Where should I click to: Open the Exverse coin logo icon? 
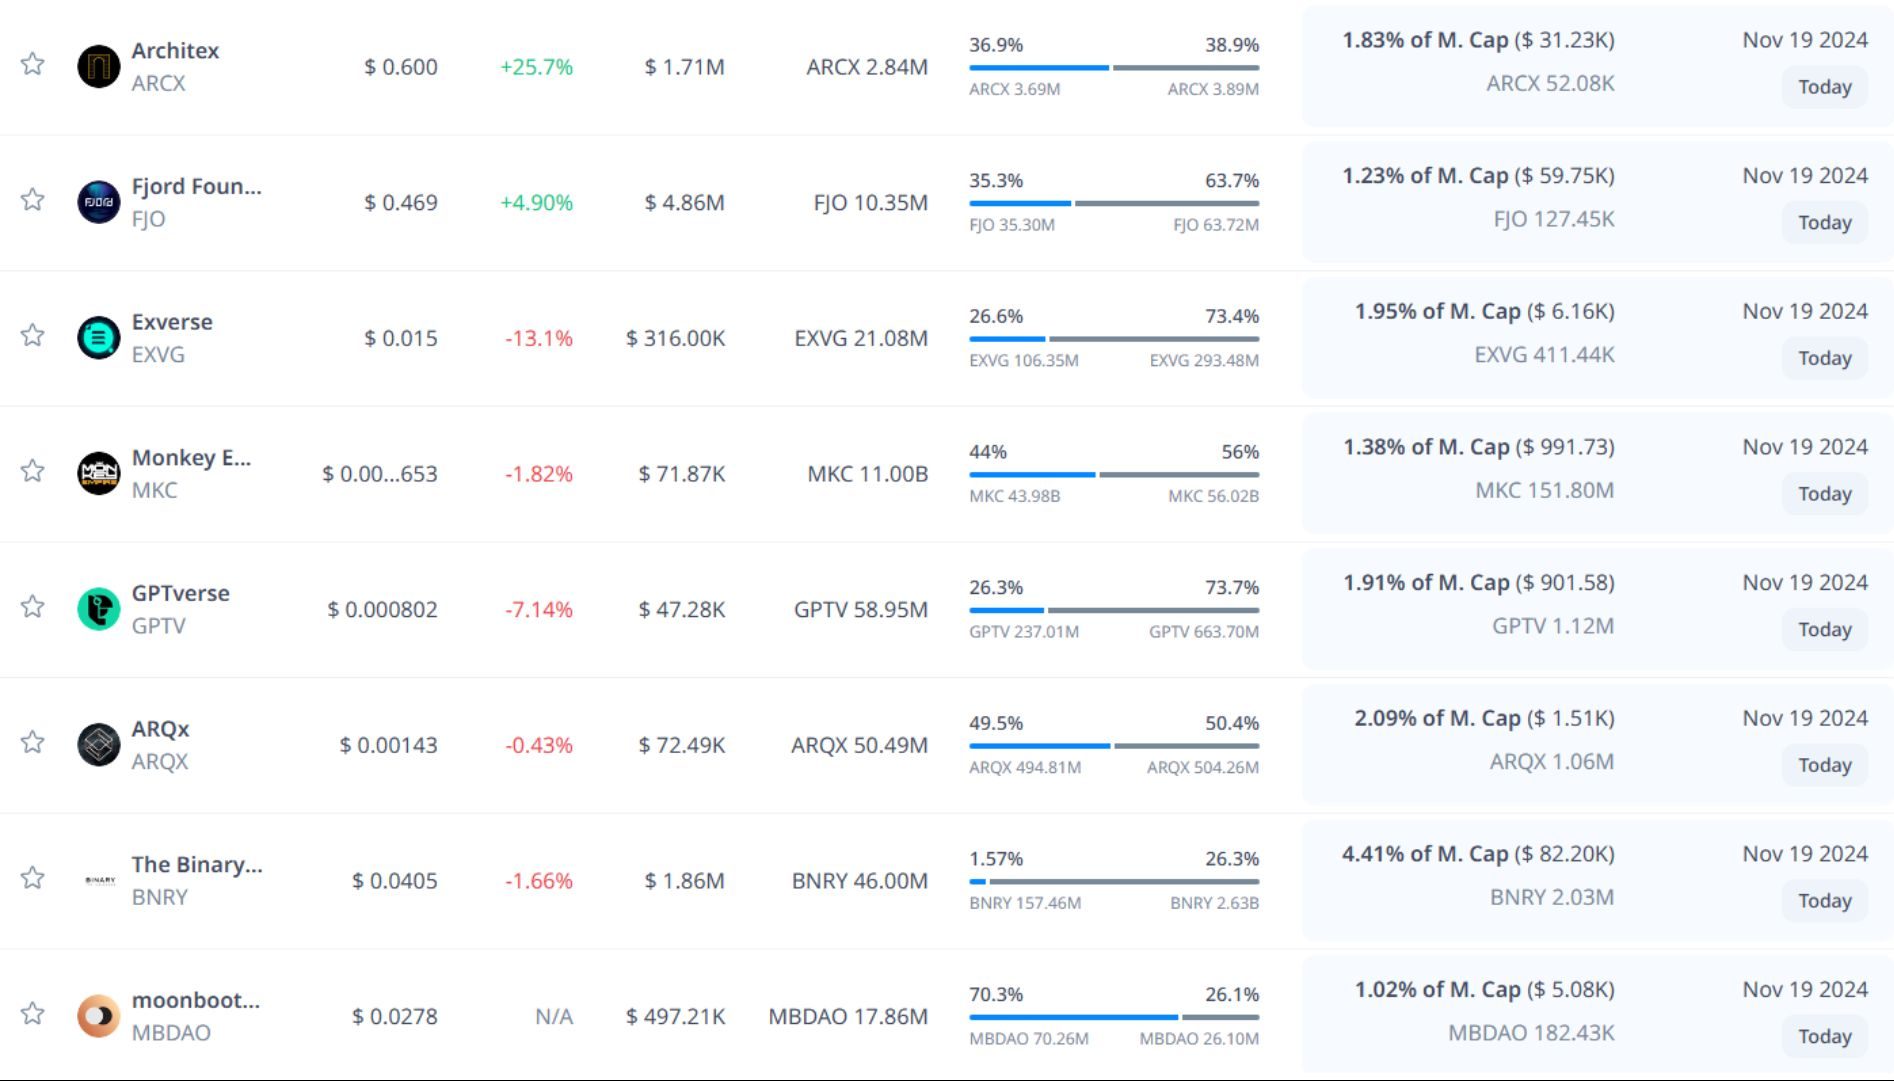pyautogui.click(x=98, y=338)
